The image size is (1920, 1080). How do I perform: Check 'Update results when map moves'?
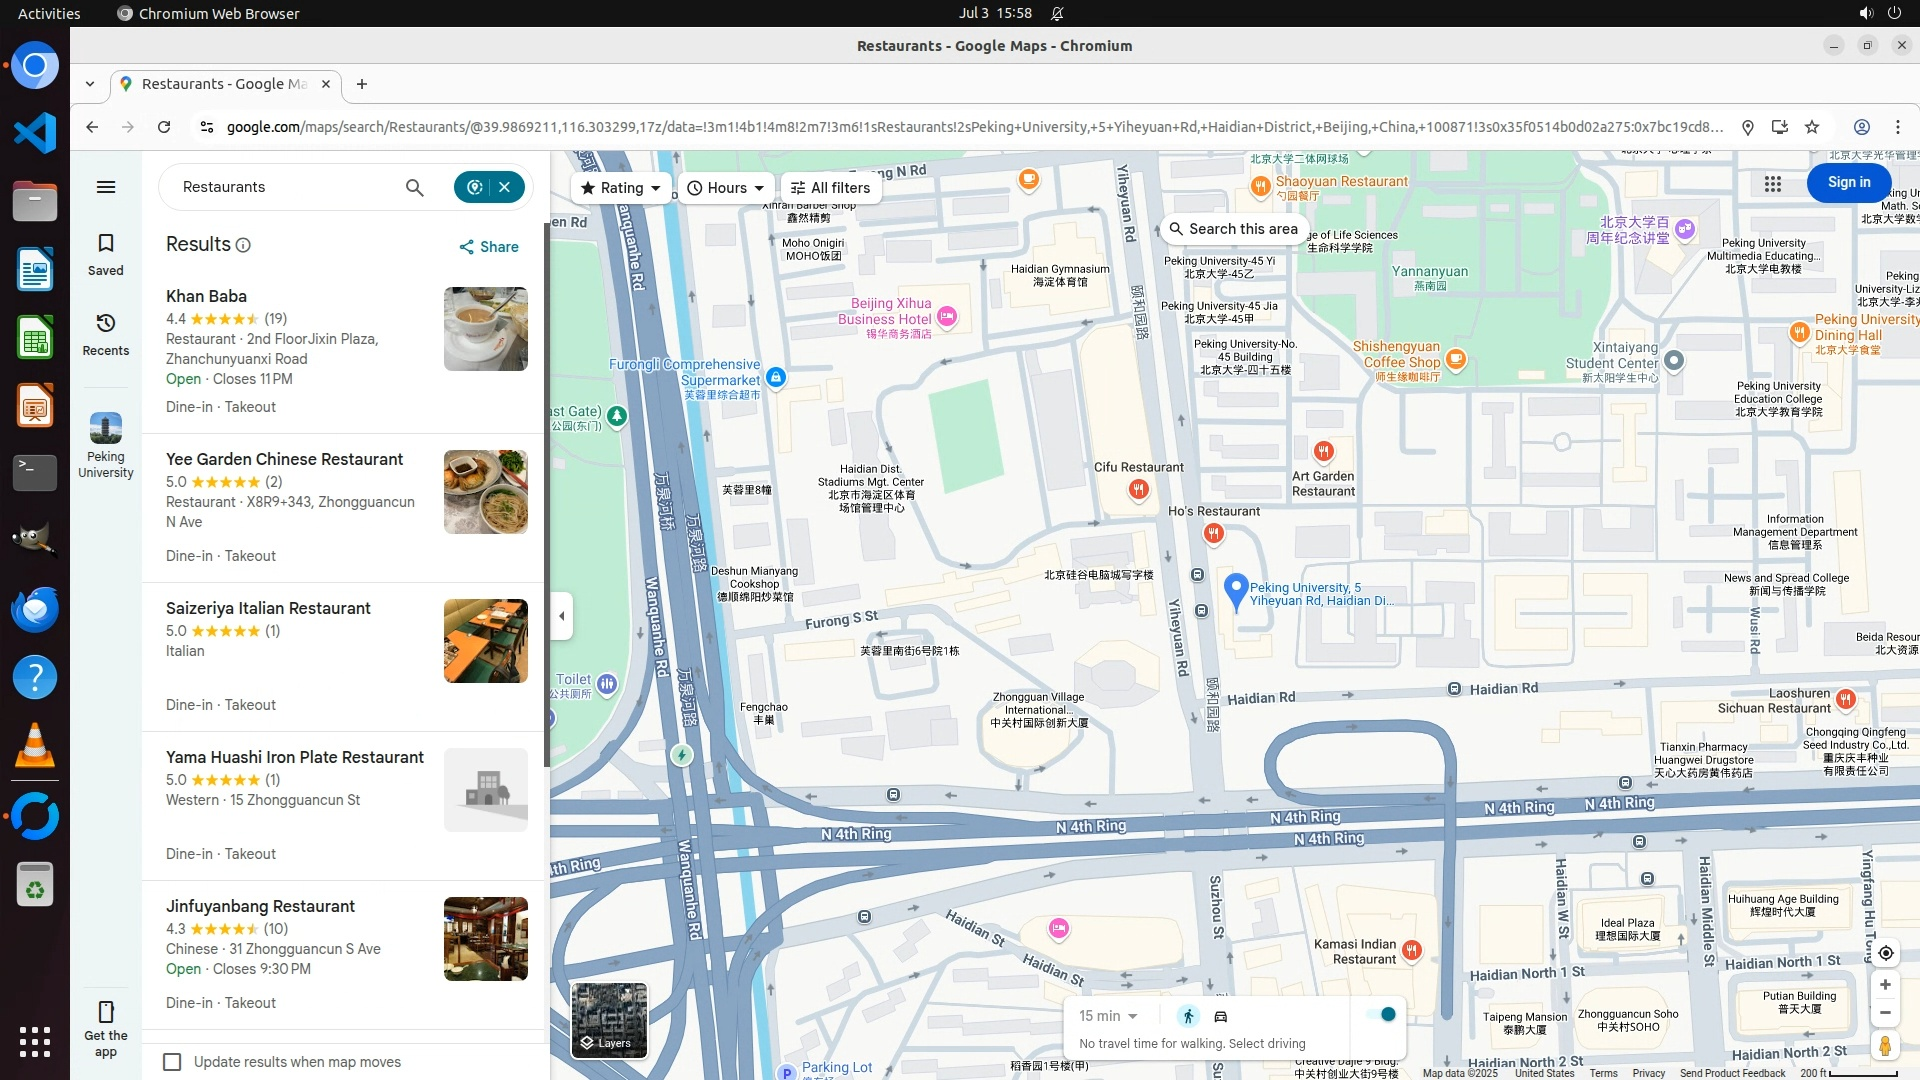coord(172,1062)
